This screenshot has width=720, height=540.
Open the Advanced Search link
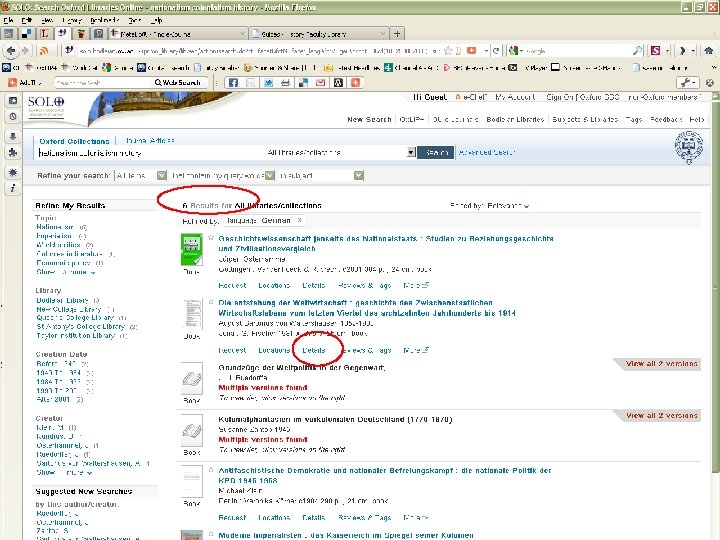coord(487,152)
